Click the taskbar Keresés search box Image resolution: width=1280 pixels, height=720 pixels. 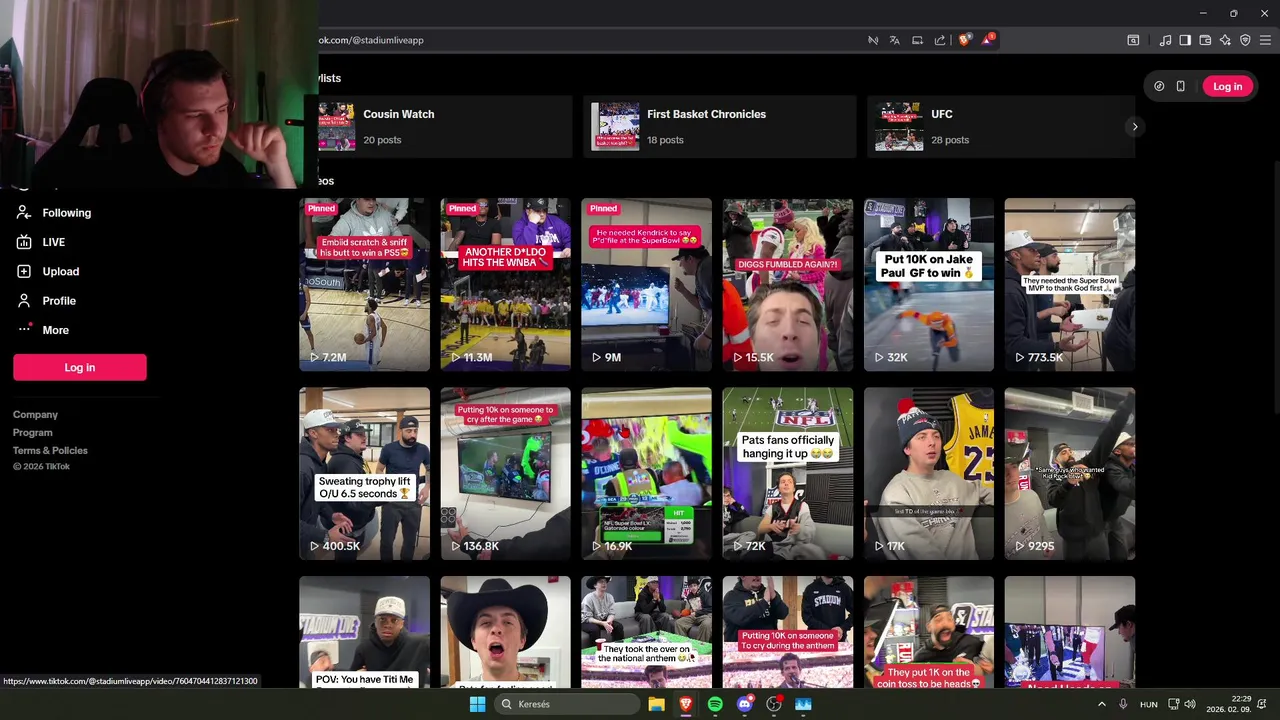[x=568, y=704]
